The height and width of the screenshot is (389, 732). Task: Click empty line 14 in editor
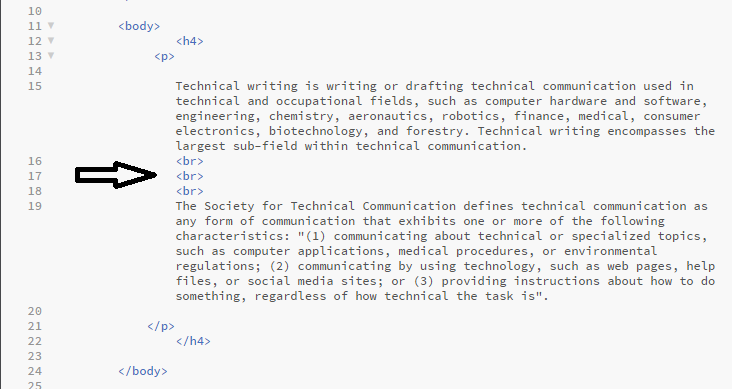[373, 71]
